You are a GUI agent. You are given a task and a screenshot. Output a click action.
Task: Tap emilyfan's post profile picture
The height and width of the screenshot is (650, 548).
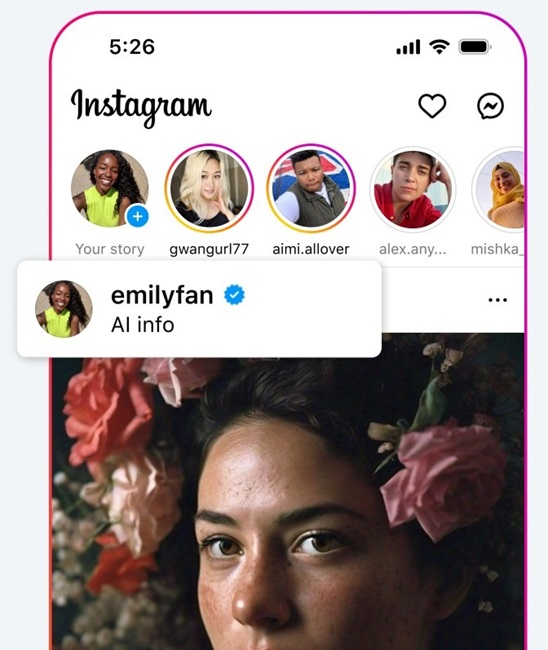tap(63, 309)
